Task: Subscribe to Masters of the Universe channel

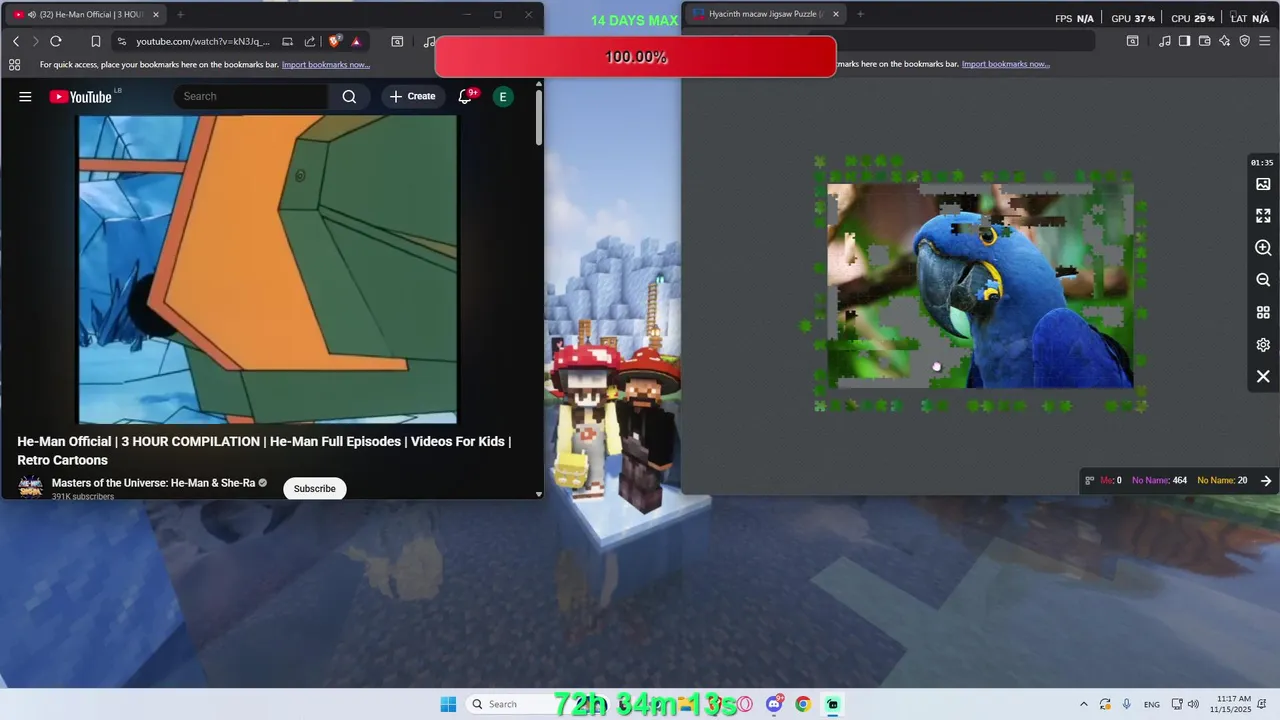Action: pyautogui.click(x=314, y=488)
